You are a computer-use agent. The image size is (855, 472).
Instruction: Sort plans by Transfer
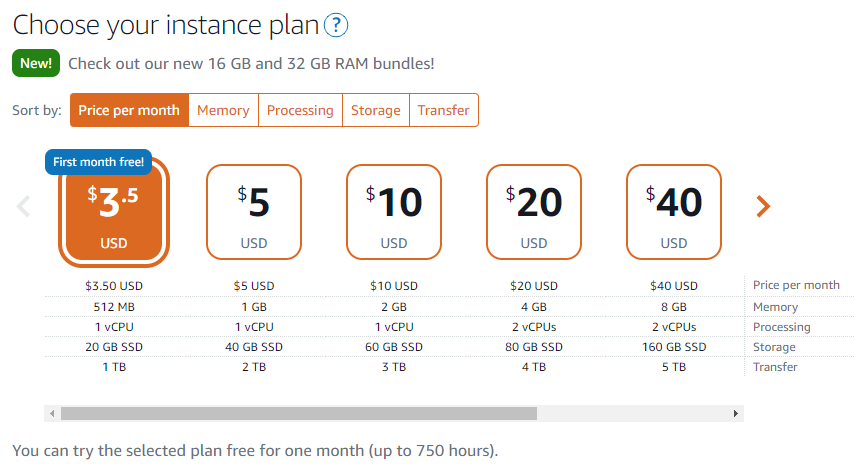[x=444, y=110]
